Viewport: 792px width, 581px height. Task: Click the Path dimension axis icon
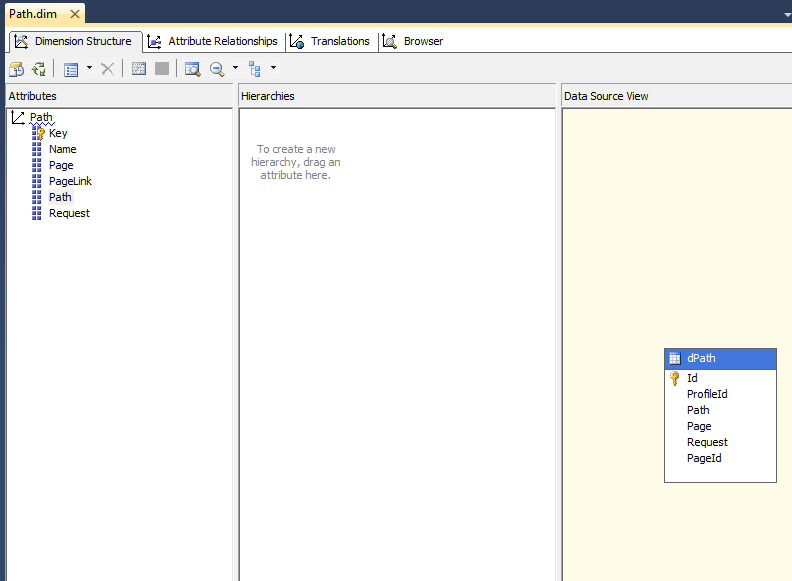[x=18, y=118]
